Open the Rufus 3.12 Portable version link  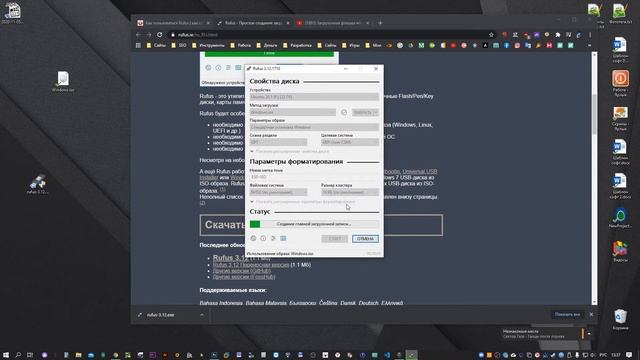(251, 265)
